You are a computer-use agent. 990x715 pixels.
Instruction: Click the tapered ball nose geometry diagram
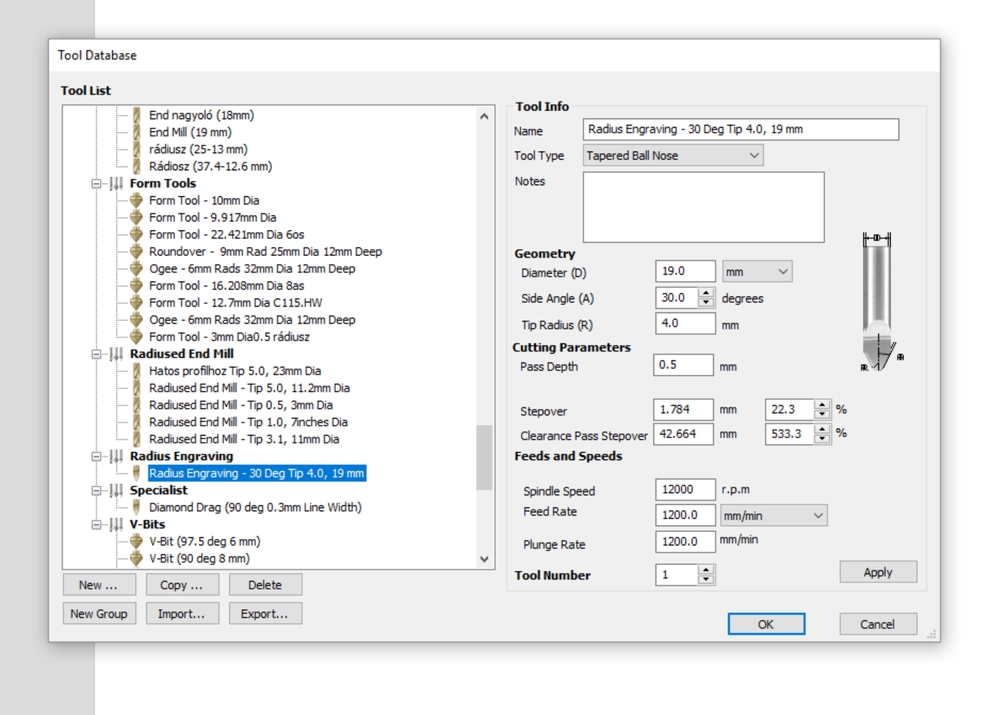[878, 302]
